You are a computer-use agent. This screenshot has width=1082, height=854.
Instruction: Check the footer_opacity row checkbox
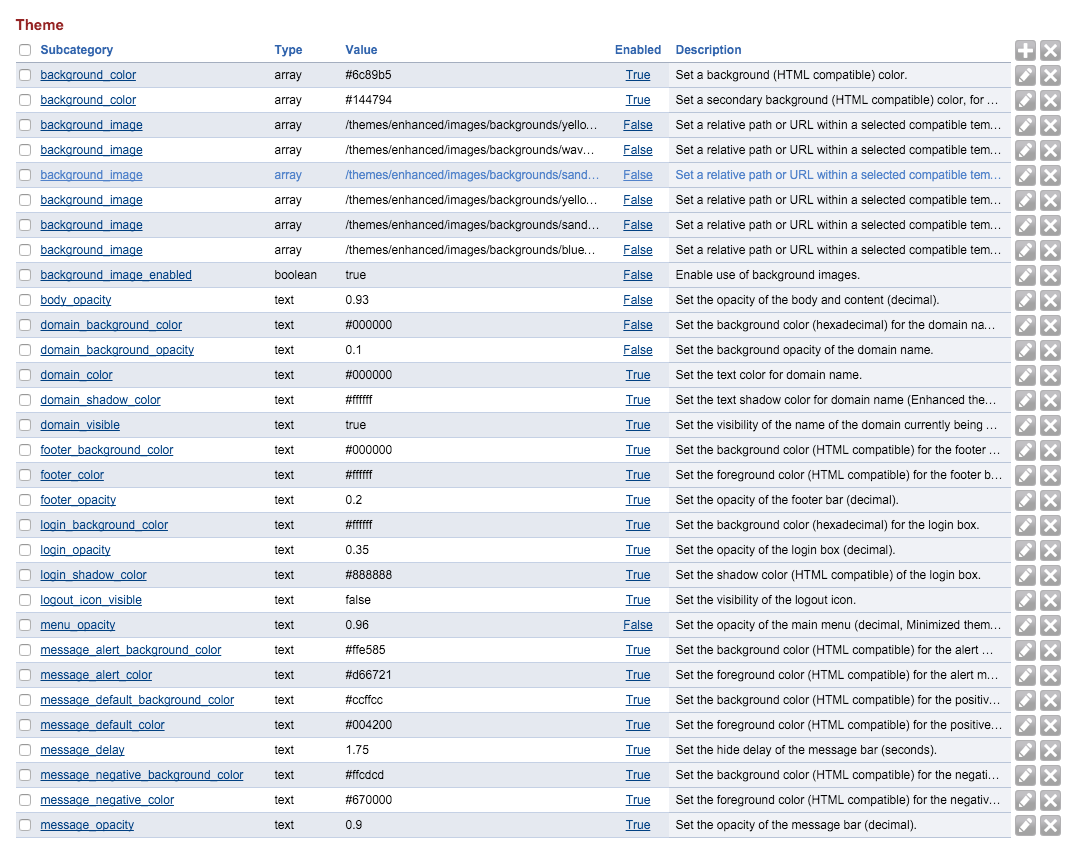[x=25, y=499]
